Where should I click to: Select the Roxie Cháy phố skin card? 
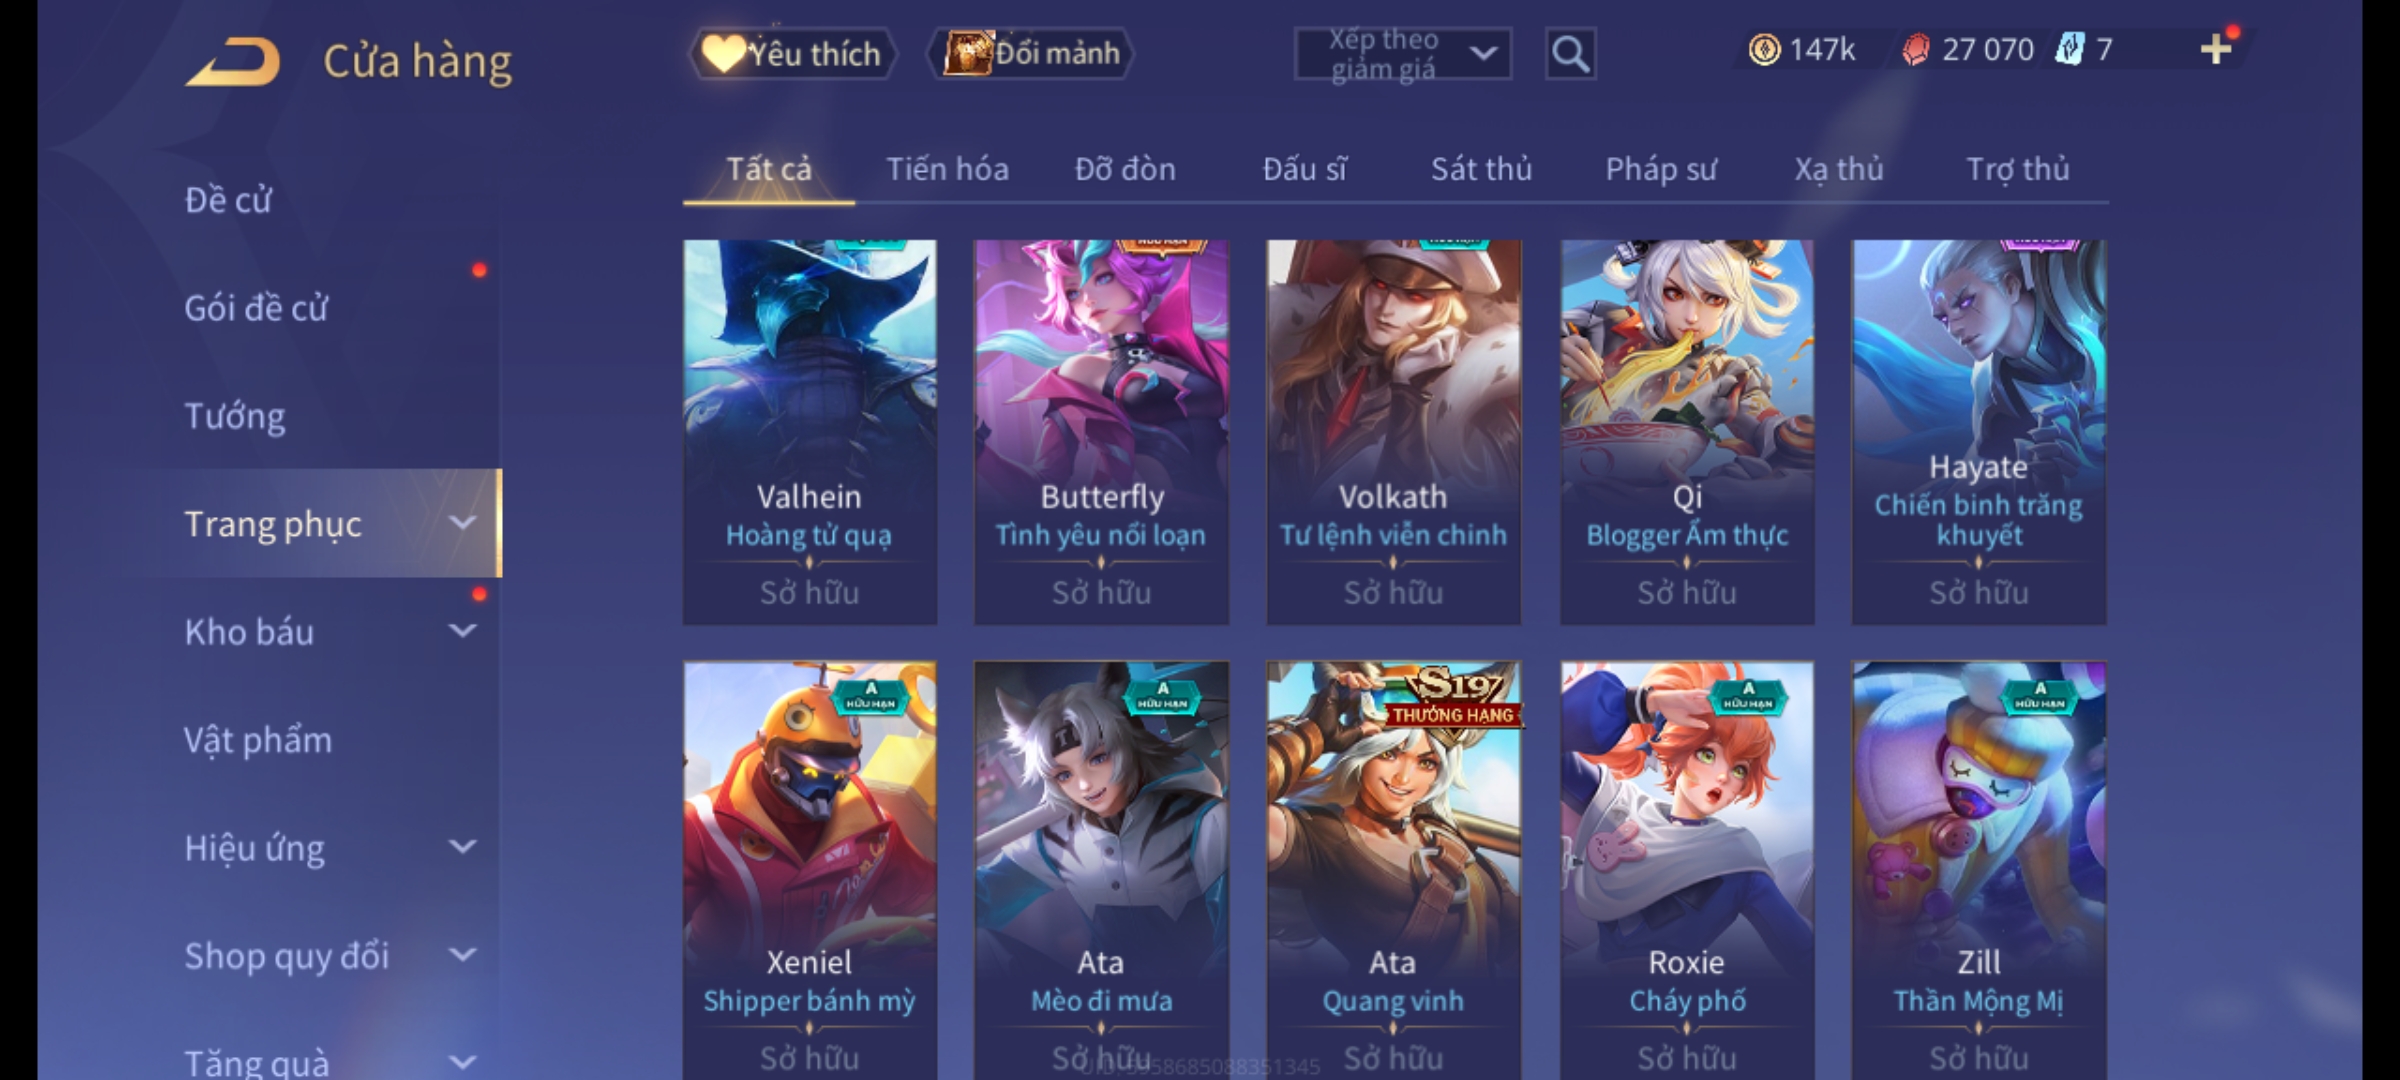coord(1687,870)
